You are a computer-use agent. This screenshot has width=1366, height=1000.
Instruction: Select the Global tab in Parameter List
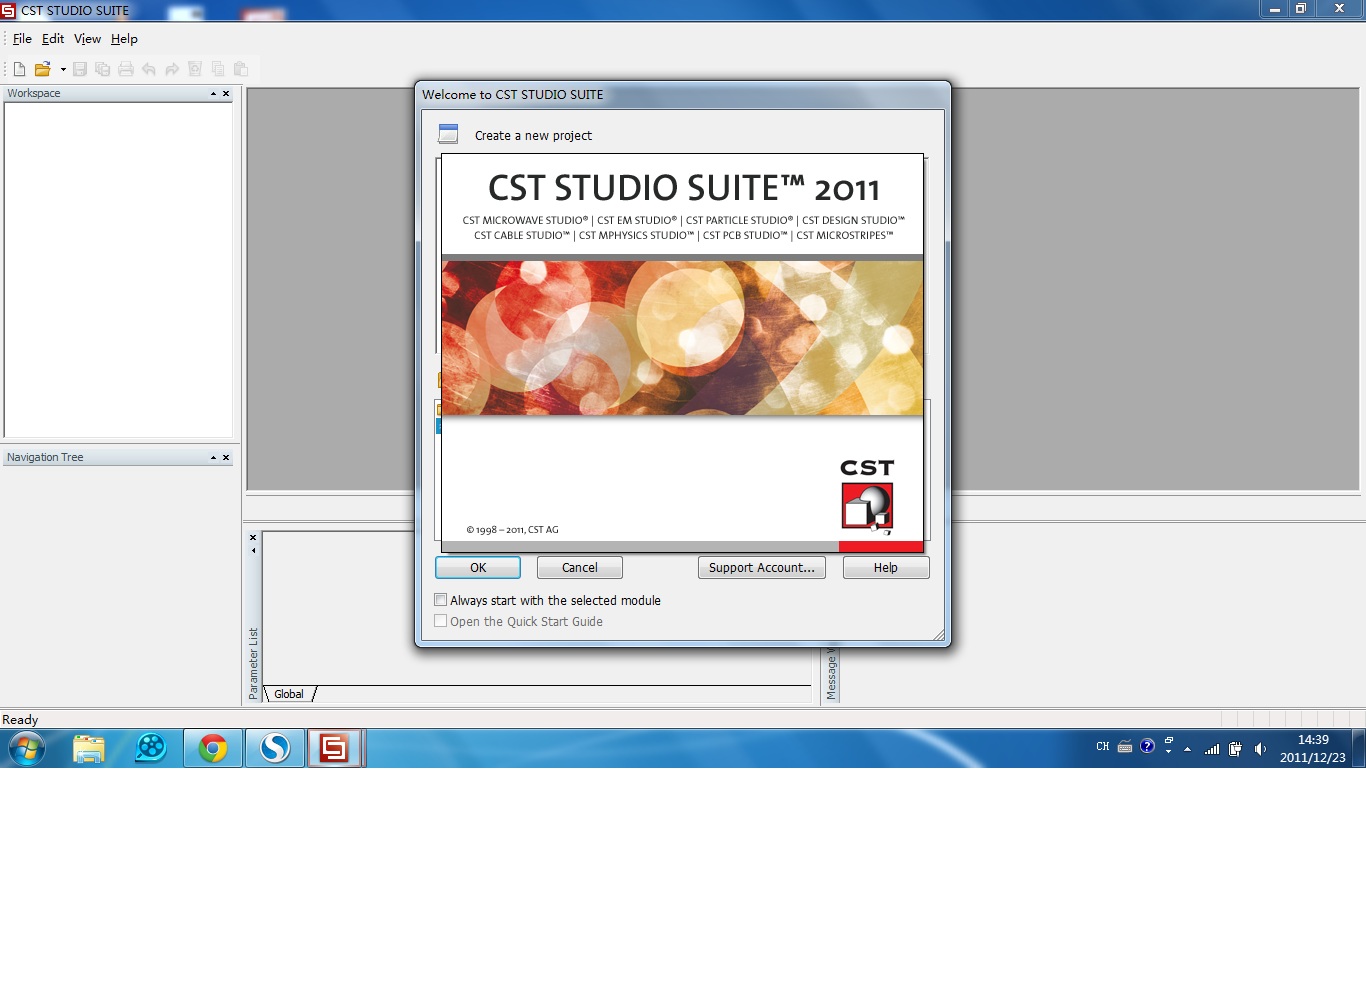click(289, 694)
